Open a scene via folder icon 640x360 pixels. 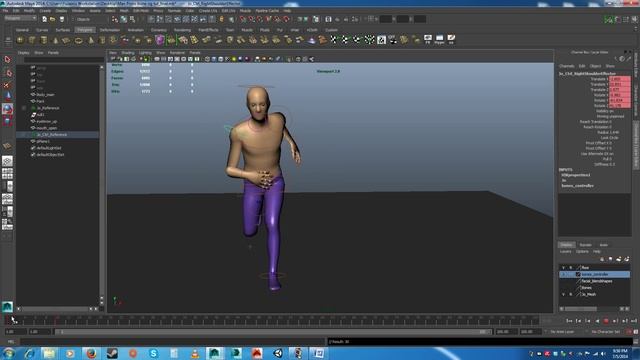53,19
